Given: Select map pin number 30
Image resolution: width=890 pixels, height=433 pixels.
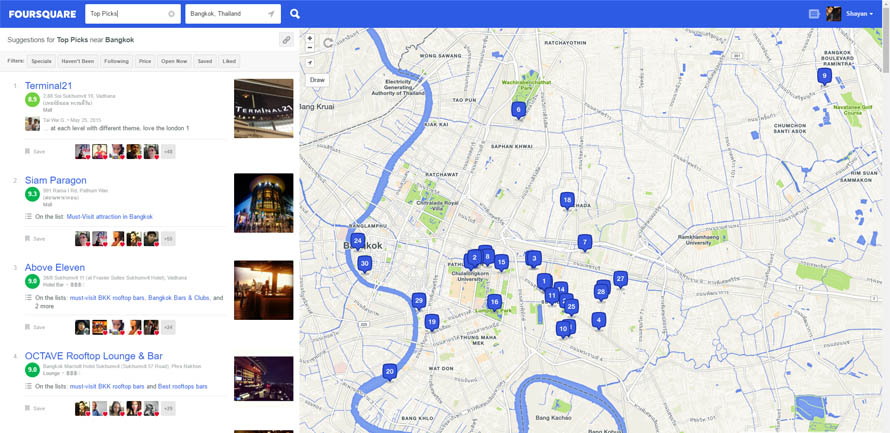Looking at the screenshot, I should click(x=365, y=264).
